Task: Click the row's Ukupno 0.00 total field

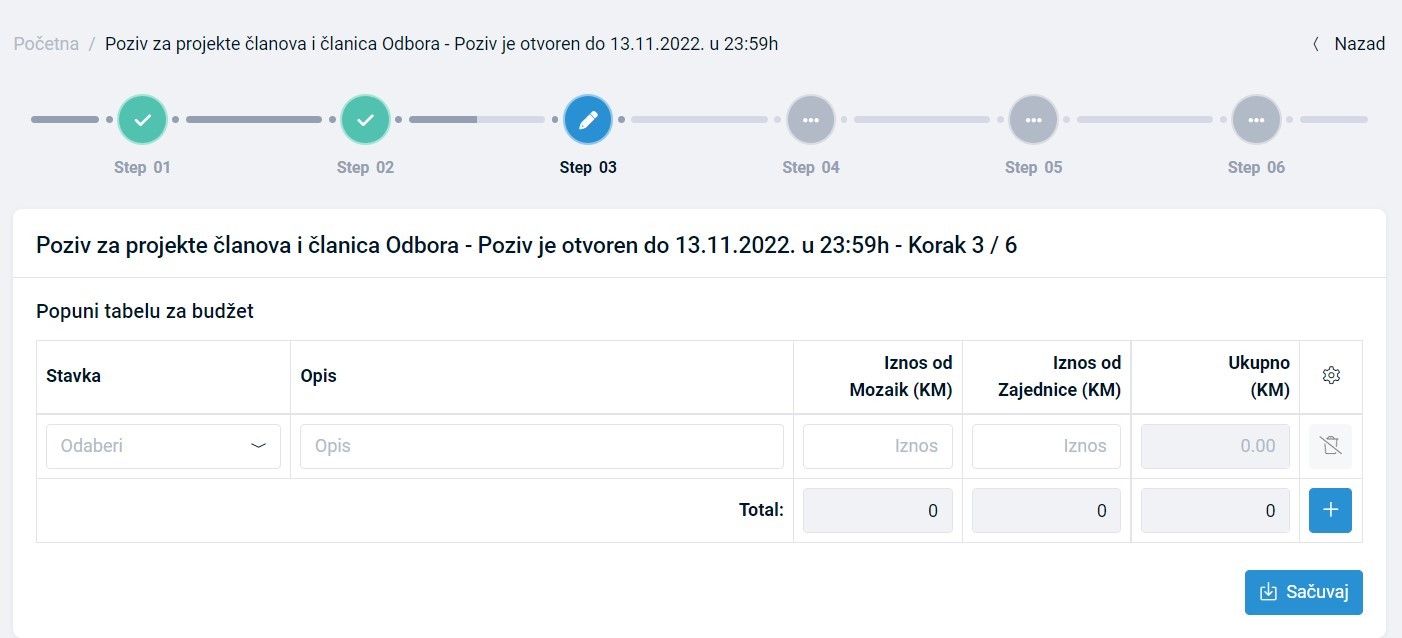Action: coord(1215,446)
